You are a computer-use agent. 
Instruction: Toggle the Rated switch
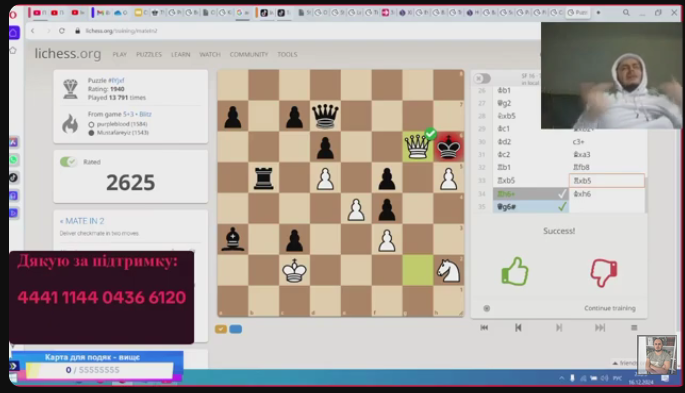coord(68,162)
